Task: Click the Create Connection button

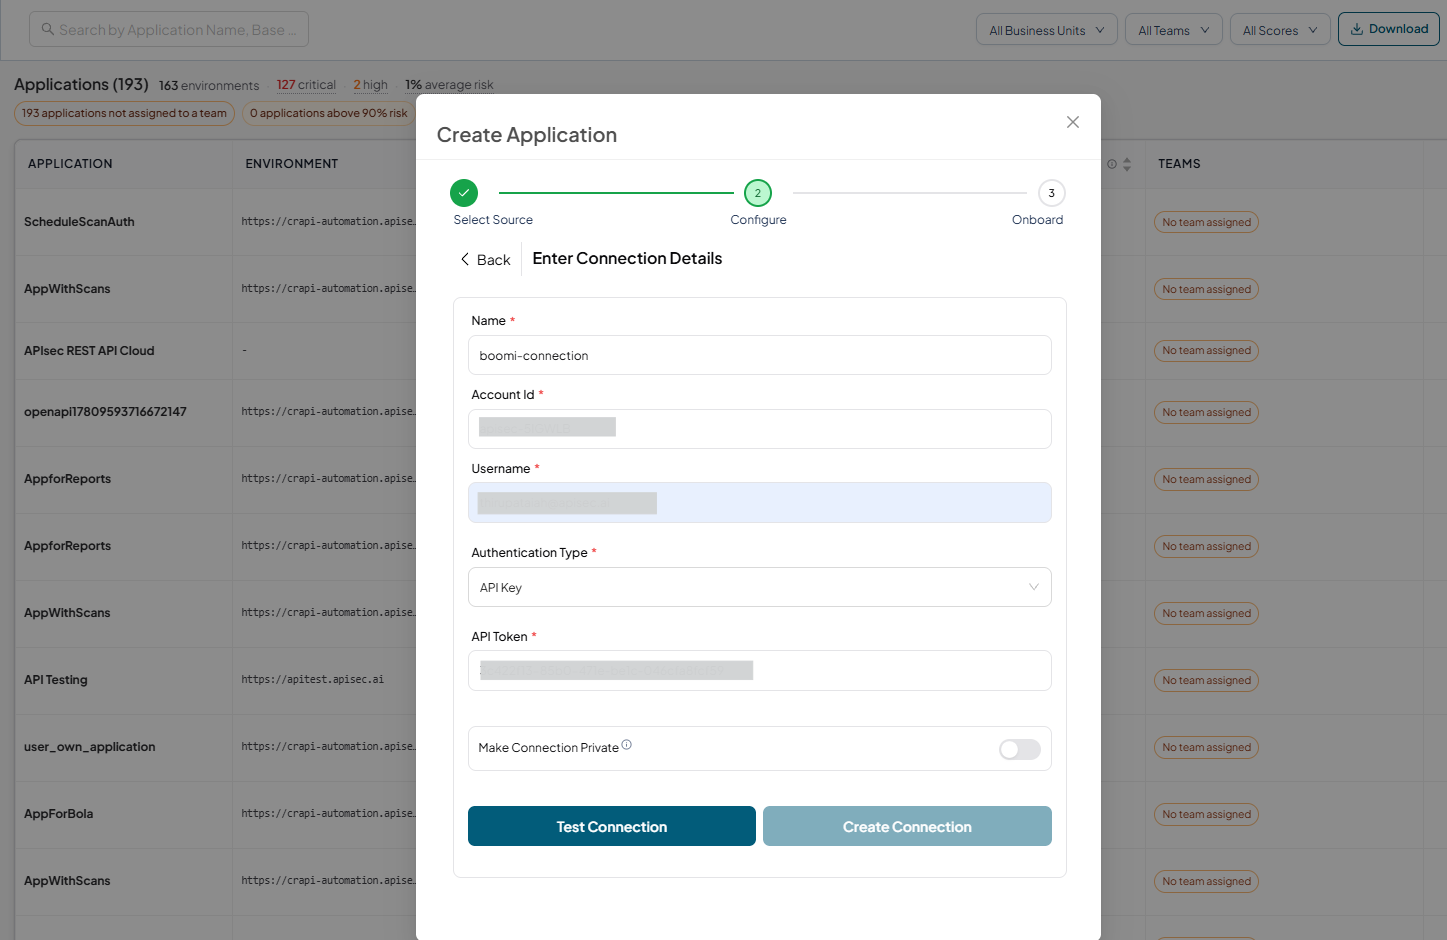Action: point(907,826)
